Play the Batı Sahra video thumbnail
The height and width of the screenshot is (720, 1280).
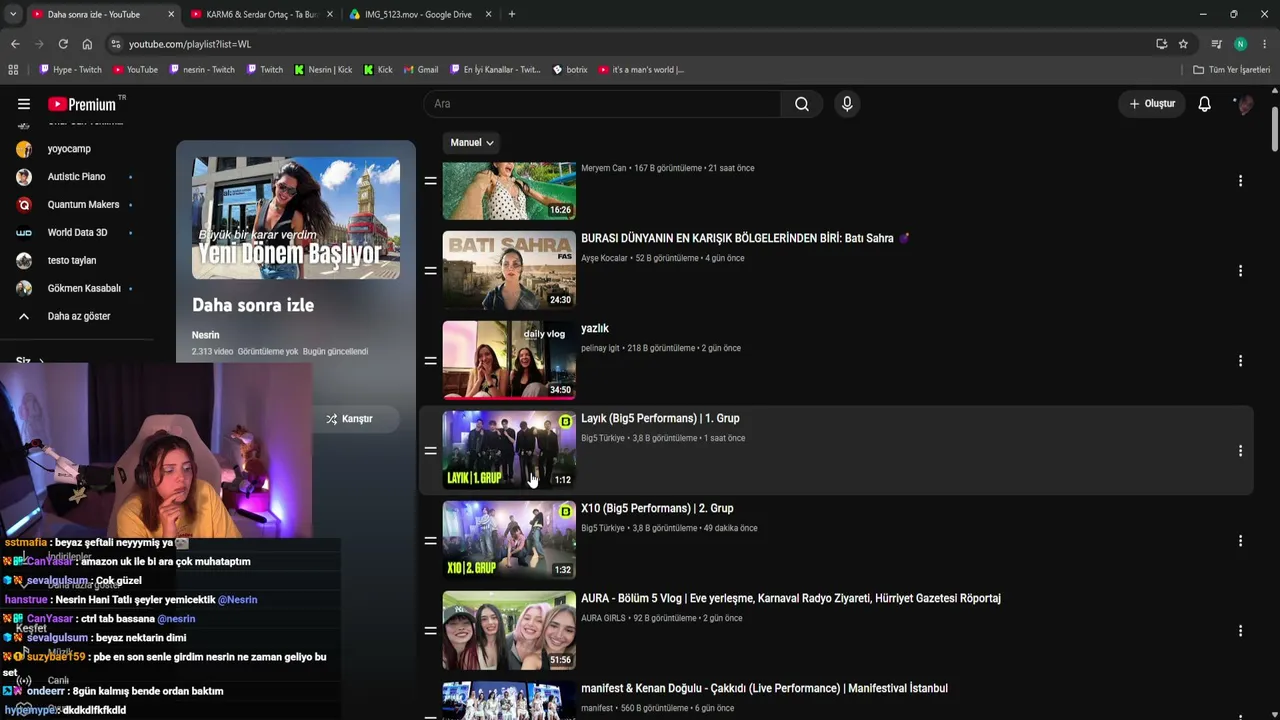point(509,271)
